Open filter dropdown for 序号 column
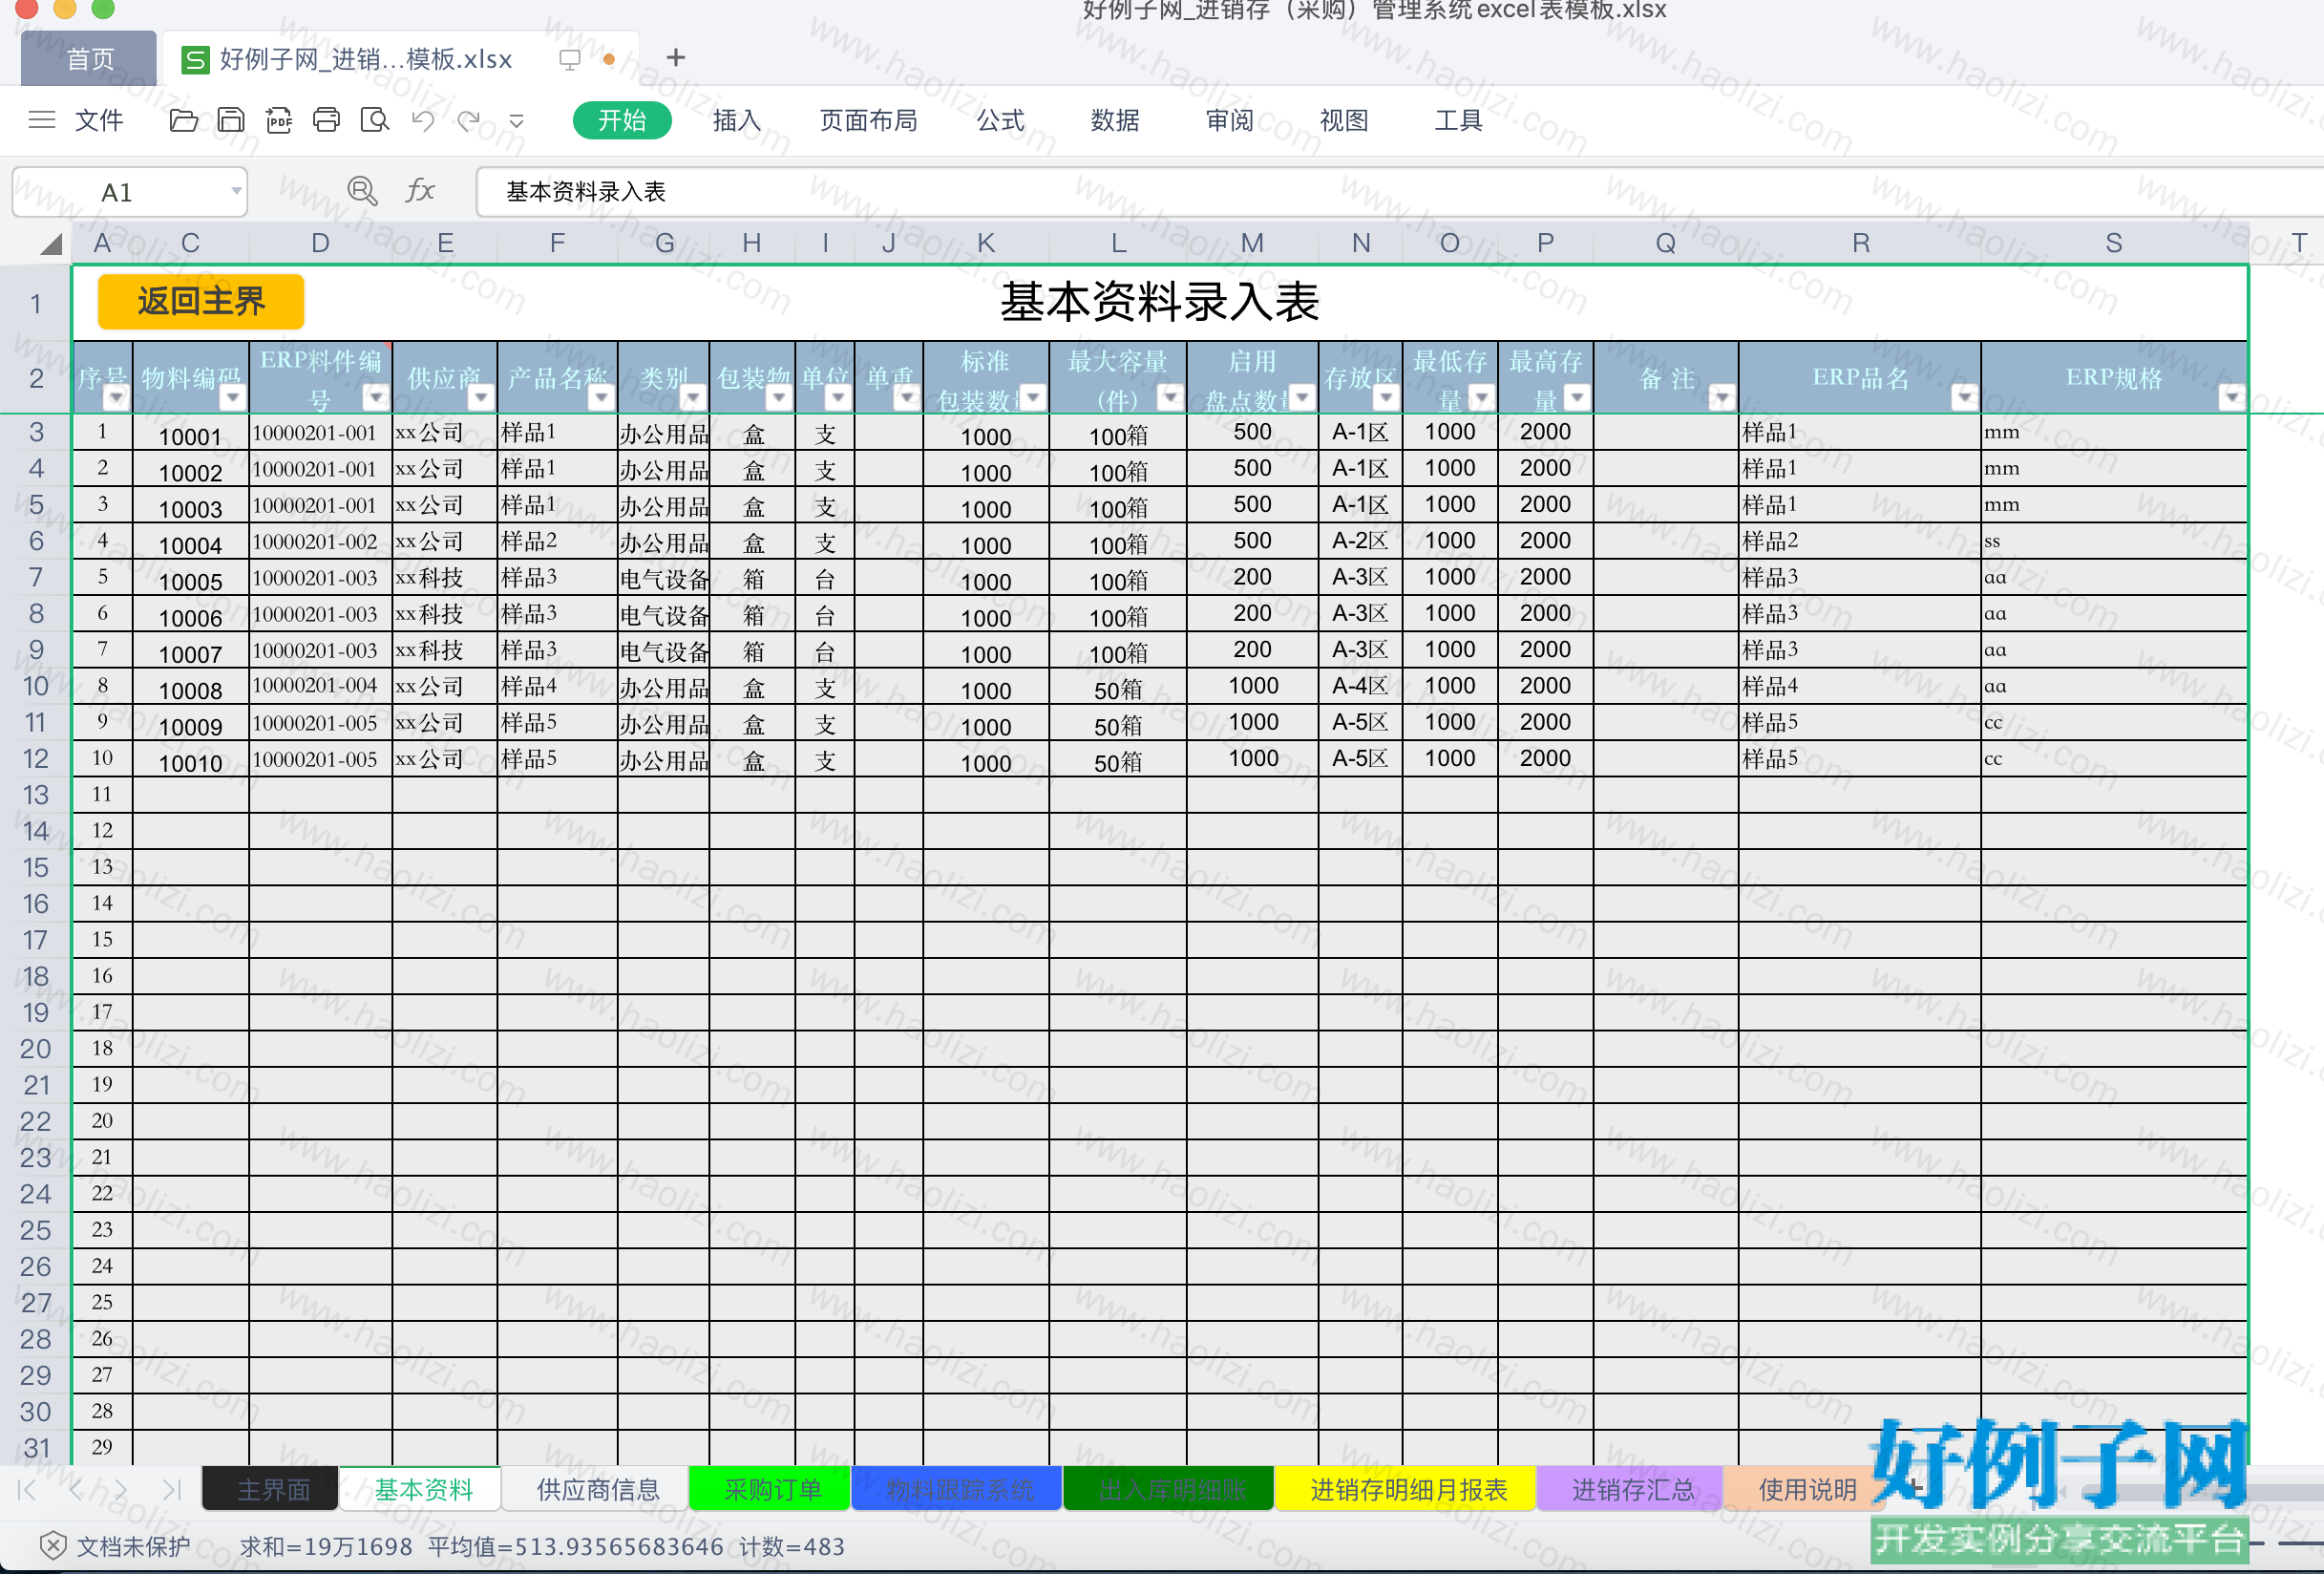 point(116,398)
